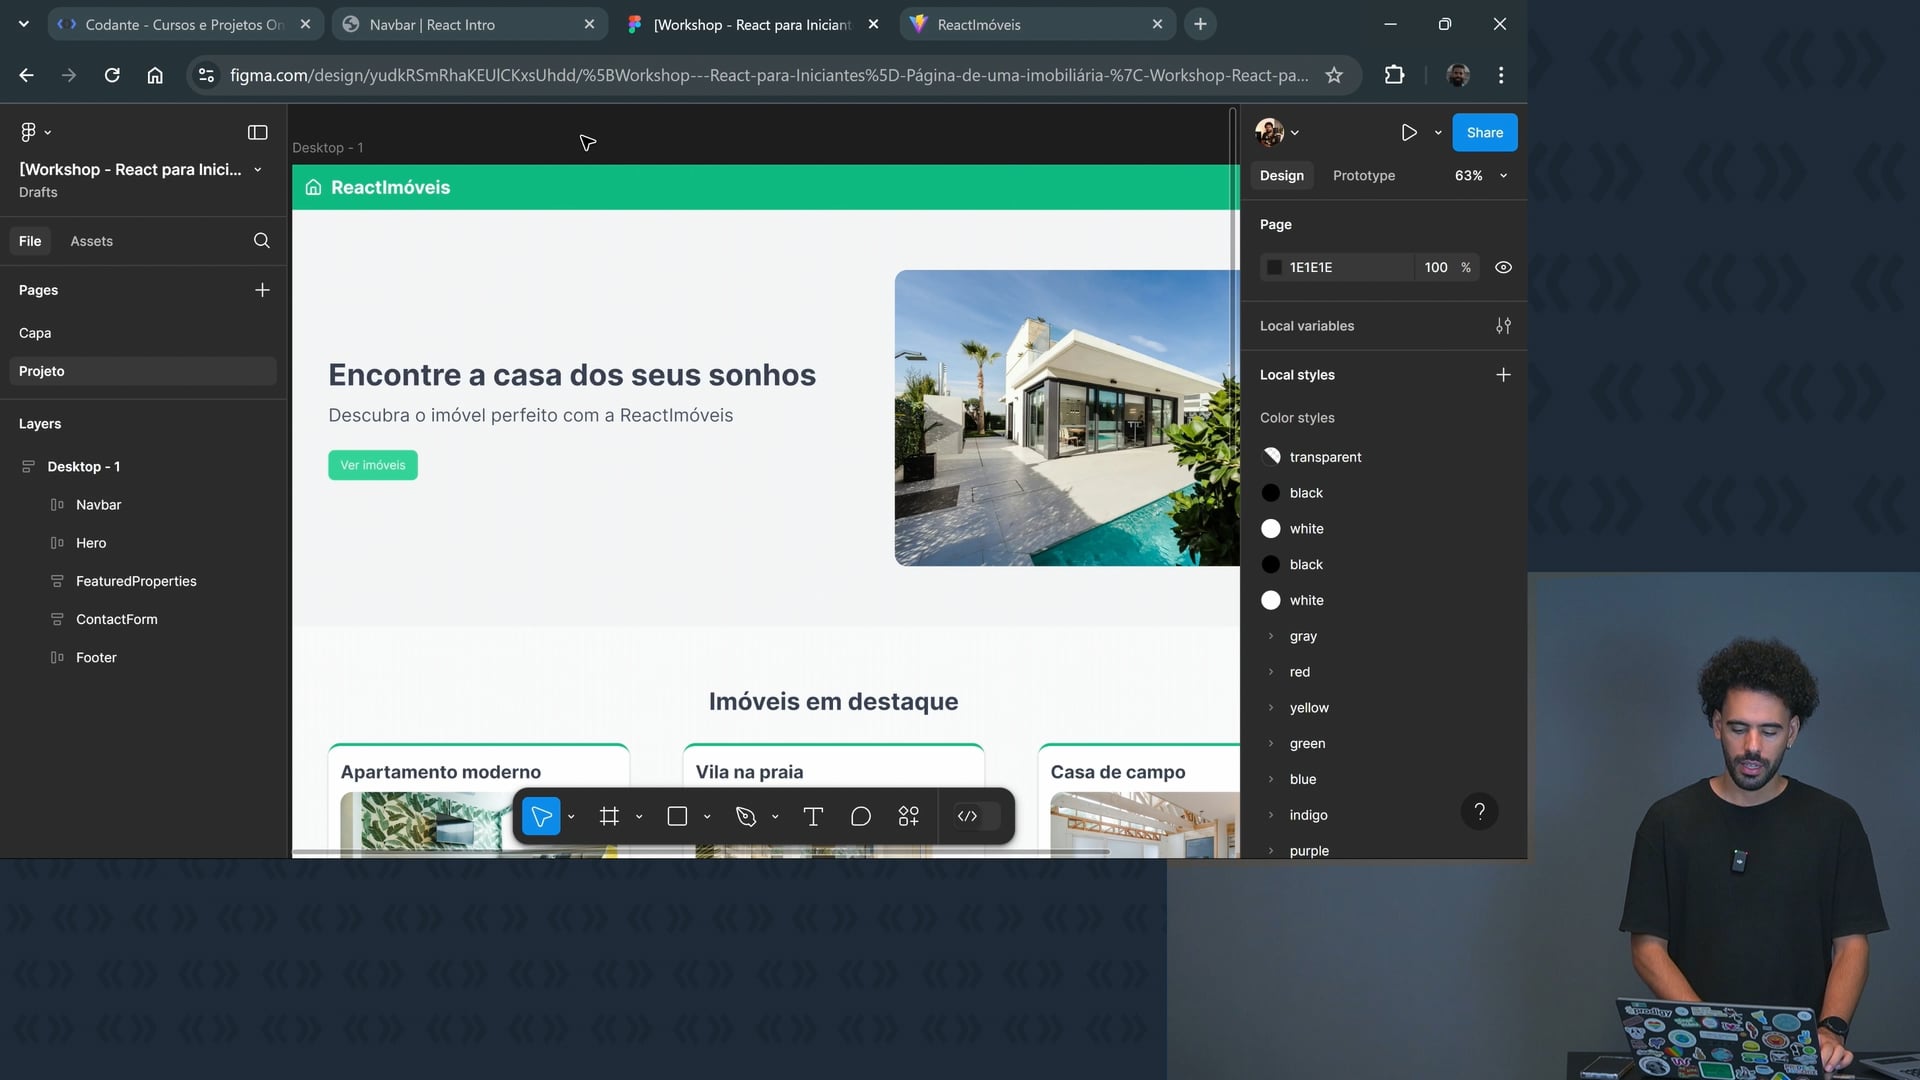Open the Actions components tool

pyautogui.click(x=908, y=817)
